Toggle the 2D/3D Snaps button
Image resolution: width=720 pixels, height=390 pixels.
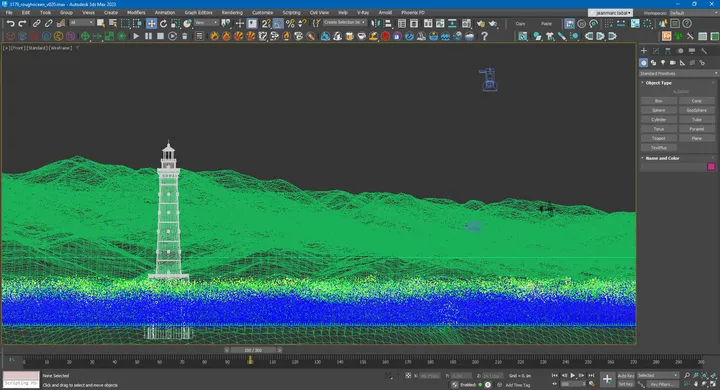[266, 23]
